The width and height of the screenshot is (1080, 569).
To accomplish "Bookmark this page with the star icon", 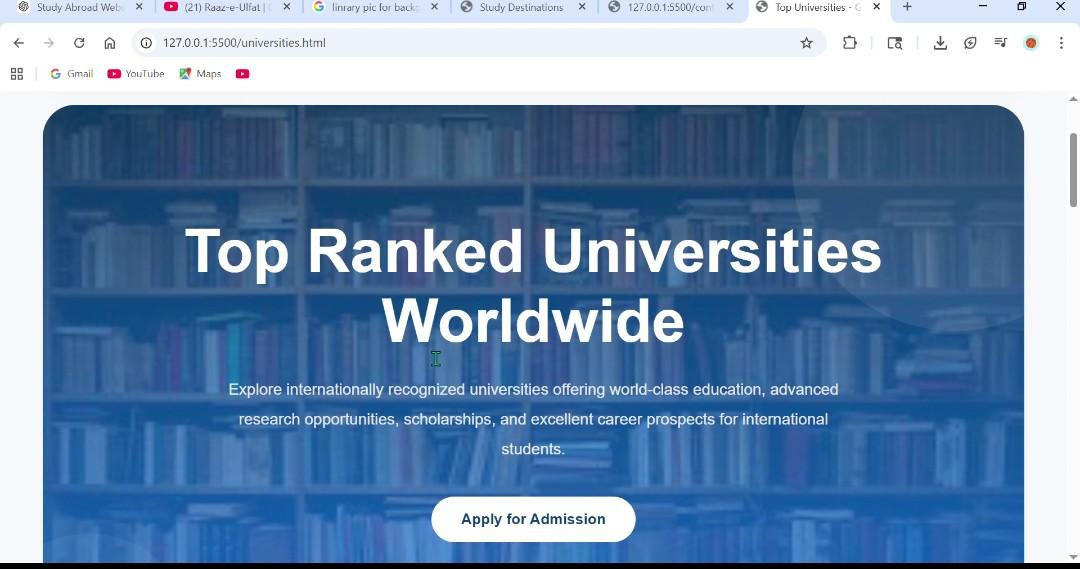I will coord(807,43).
